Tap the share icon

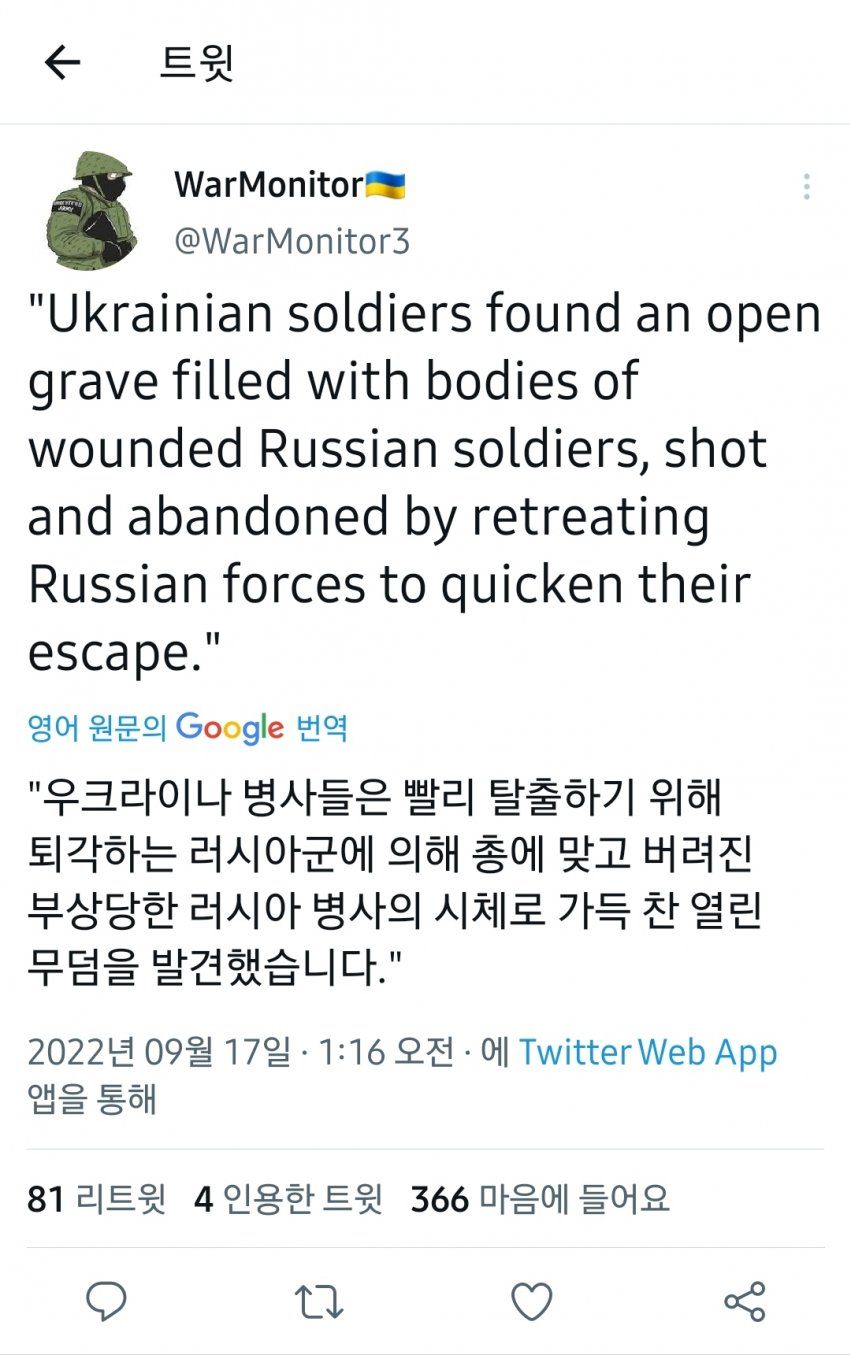(744, 1301)
